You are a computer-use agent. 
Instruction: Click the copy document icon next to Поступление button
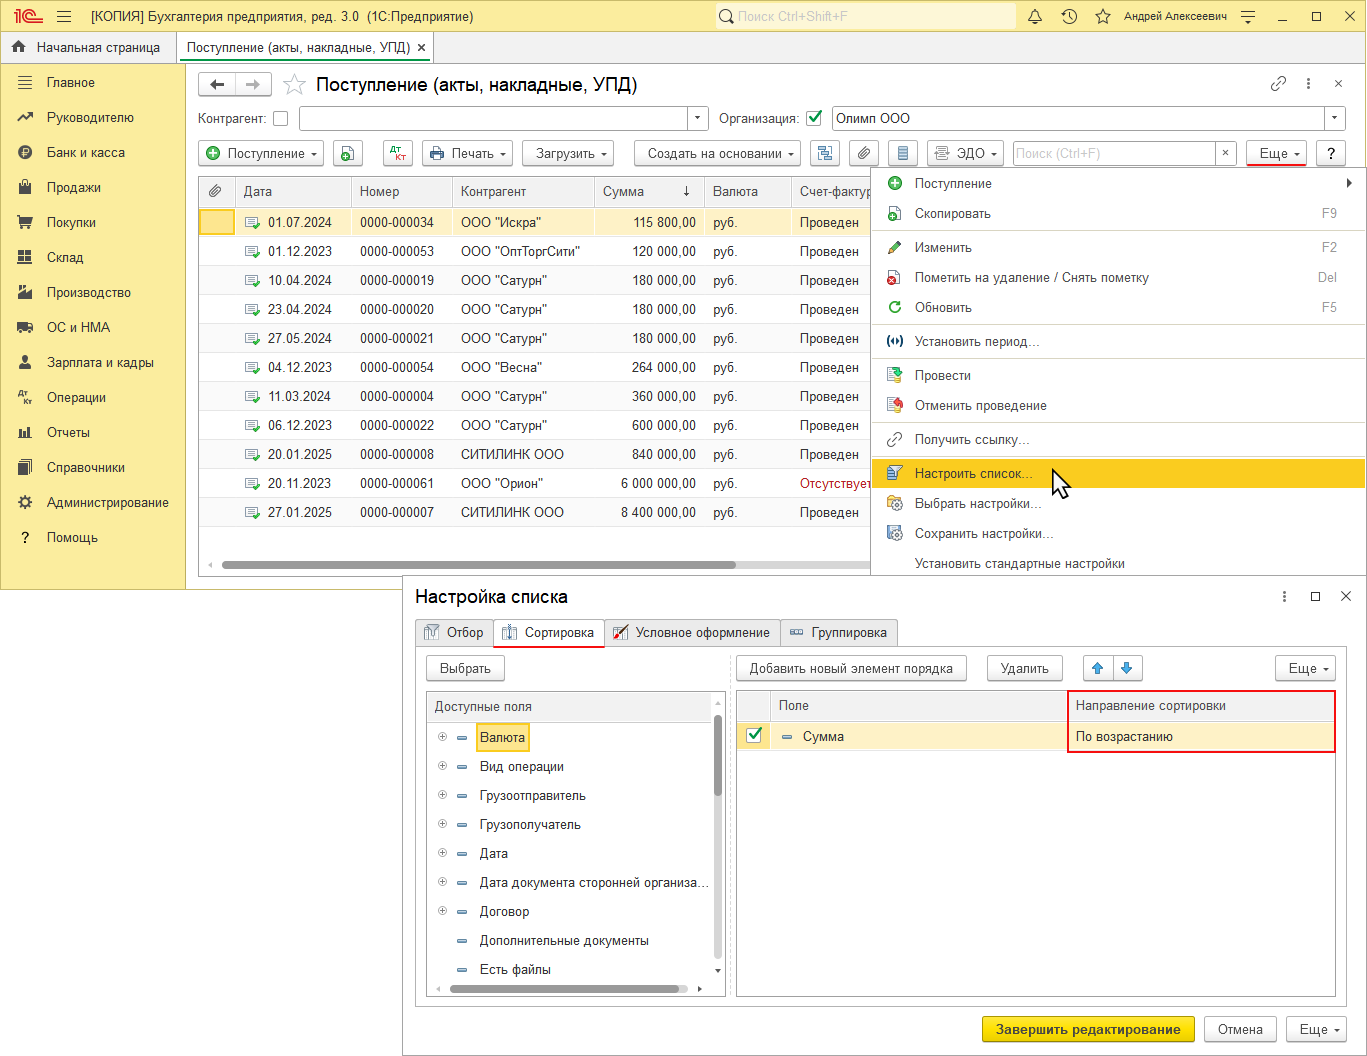(347, 153)
